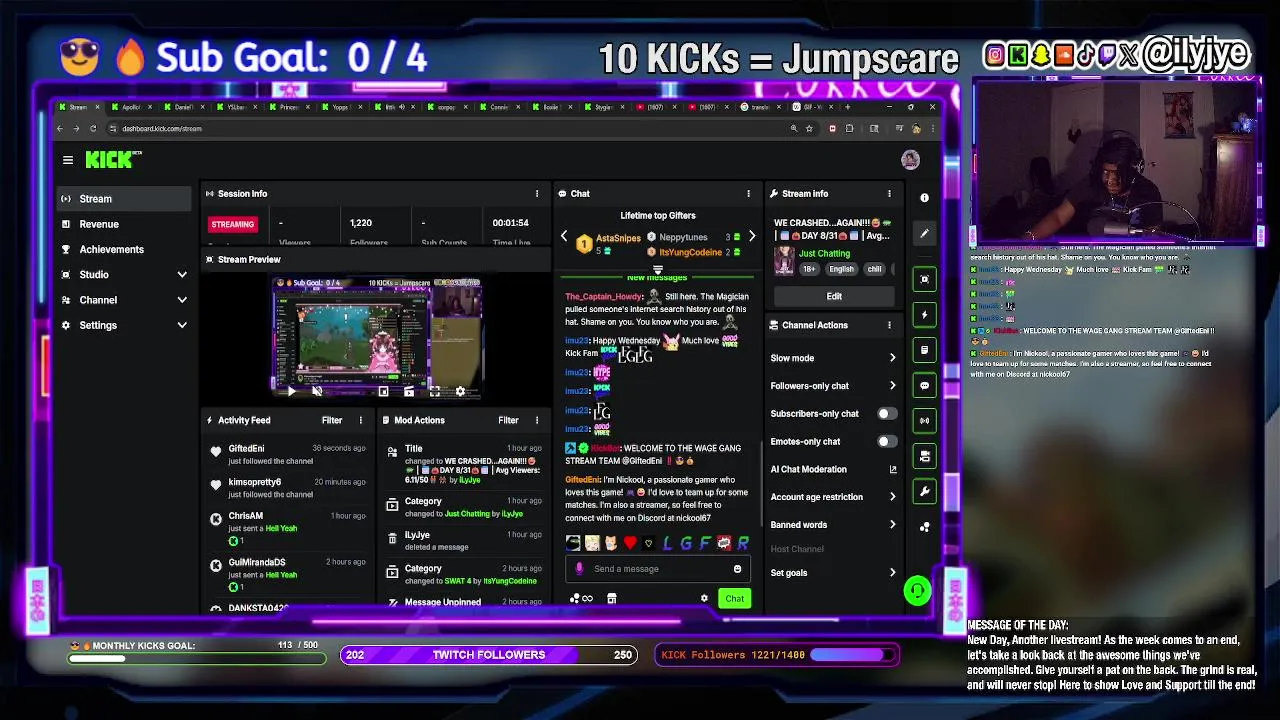1280x720 pixels.
Task: Select the chat bubble icon in right toolbar
Action: pos(924,385)
